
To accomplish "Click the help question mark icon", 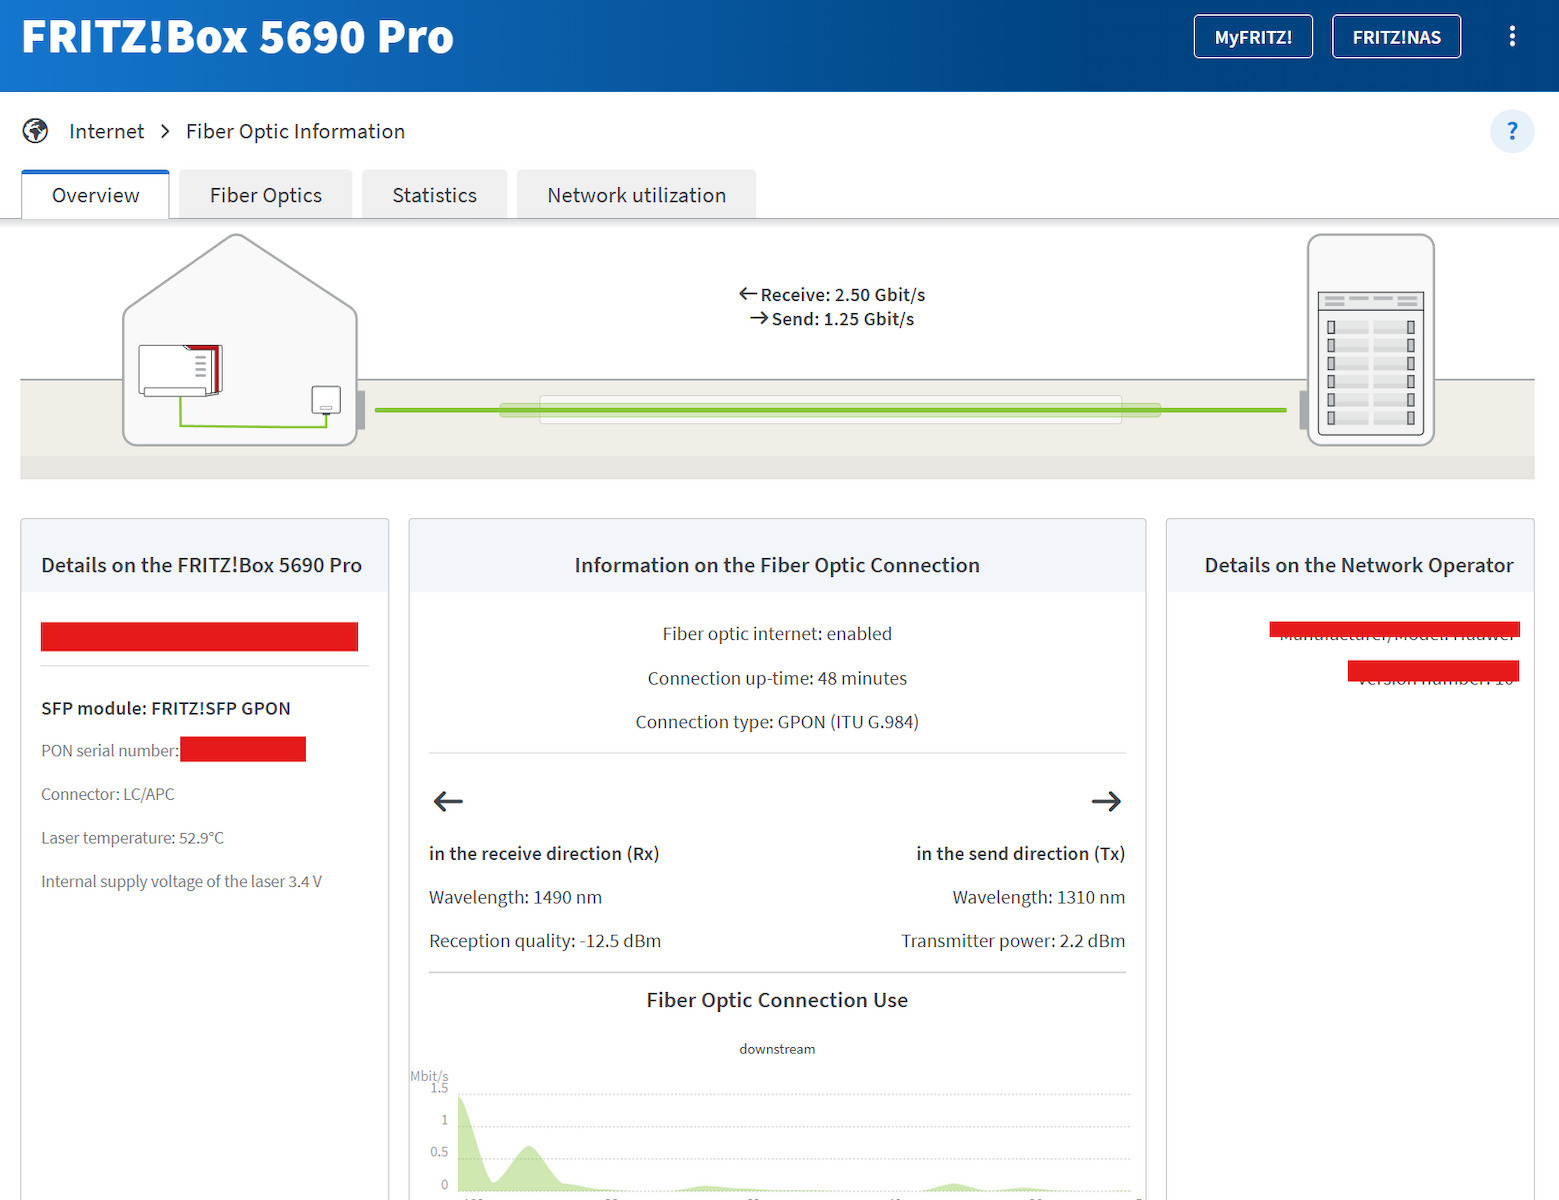I will tap(1512, 131).
